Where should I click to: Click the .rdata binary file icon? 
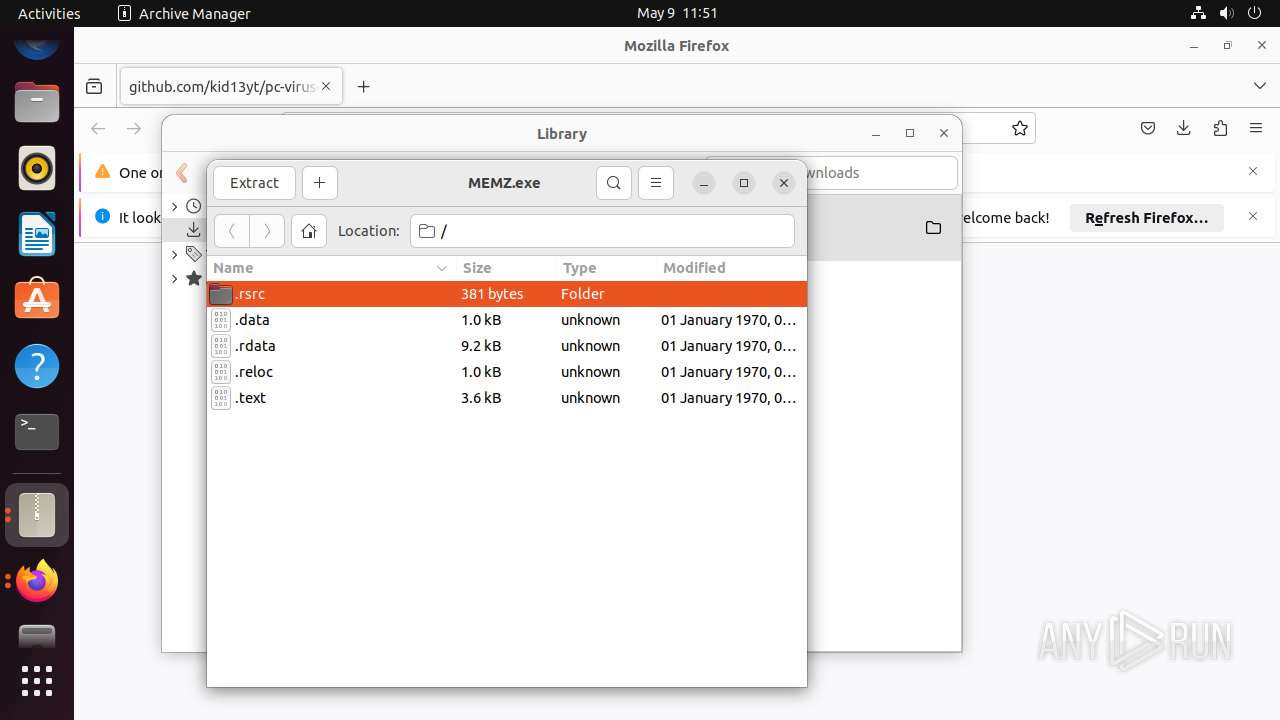click(221, 346)
